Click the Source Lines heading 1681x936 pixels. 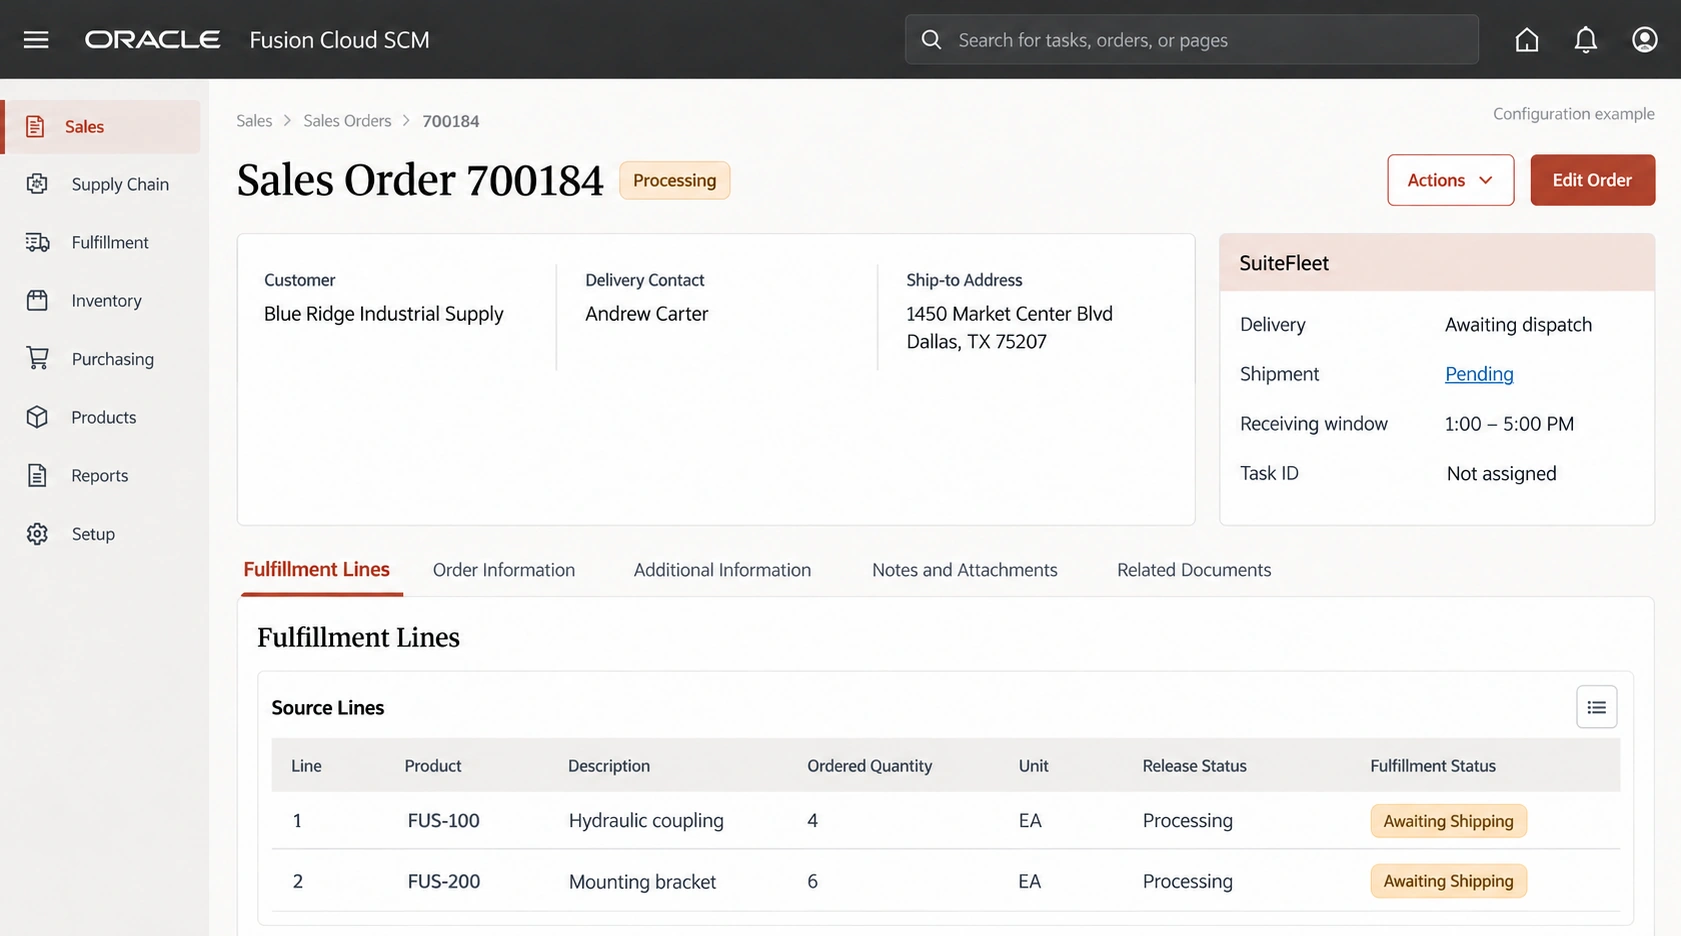pos(328,708)
